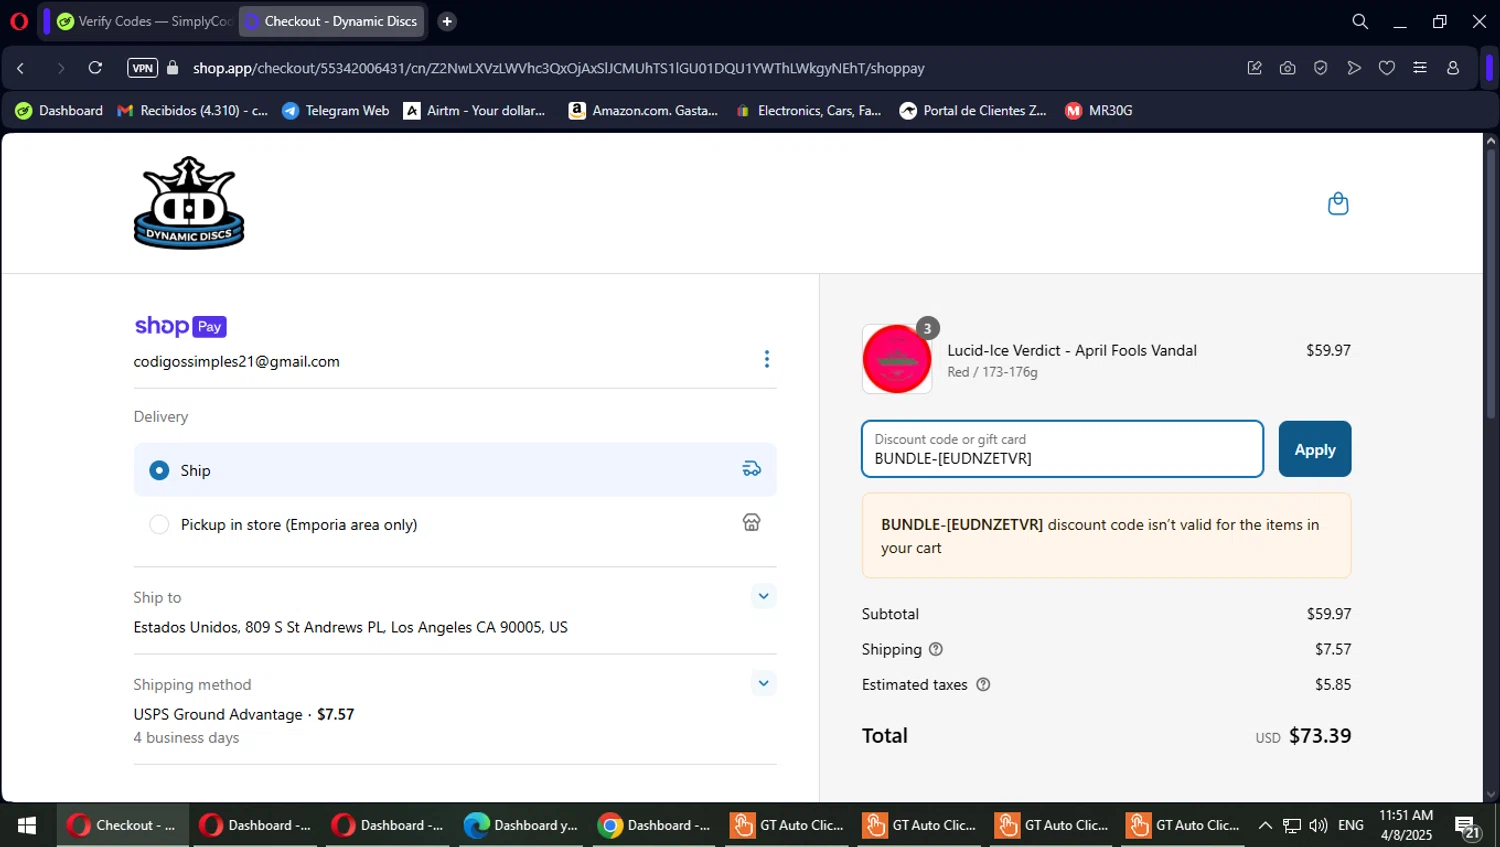Select Pickup in store radio button

pos(159,524)
